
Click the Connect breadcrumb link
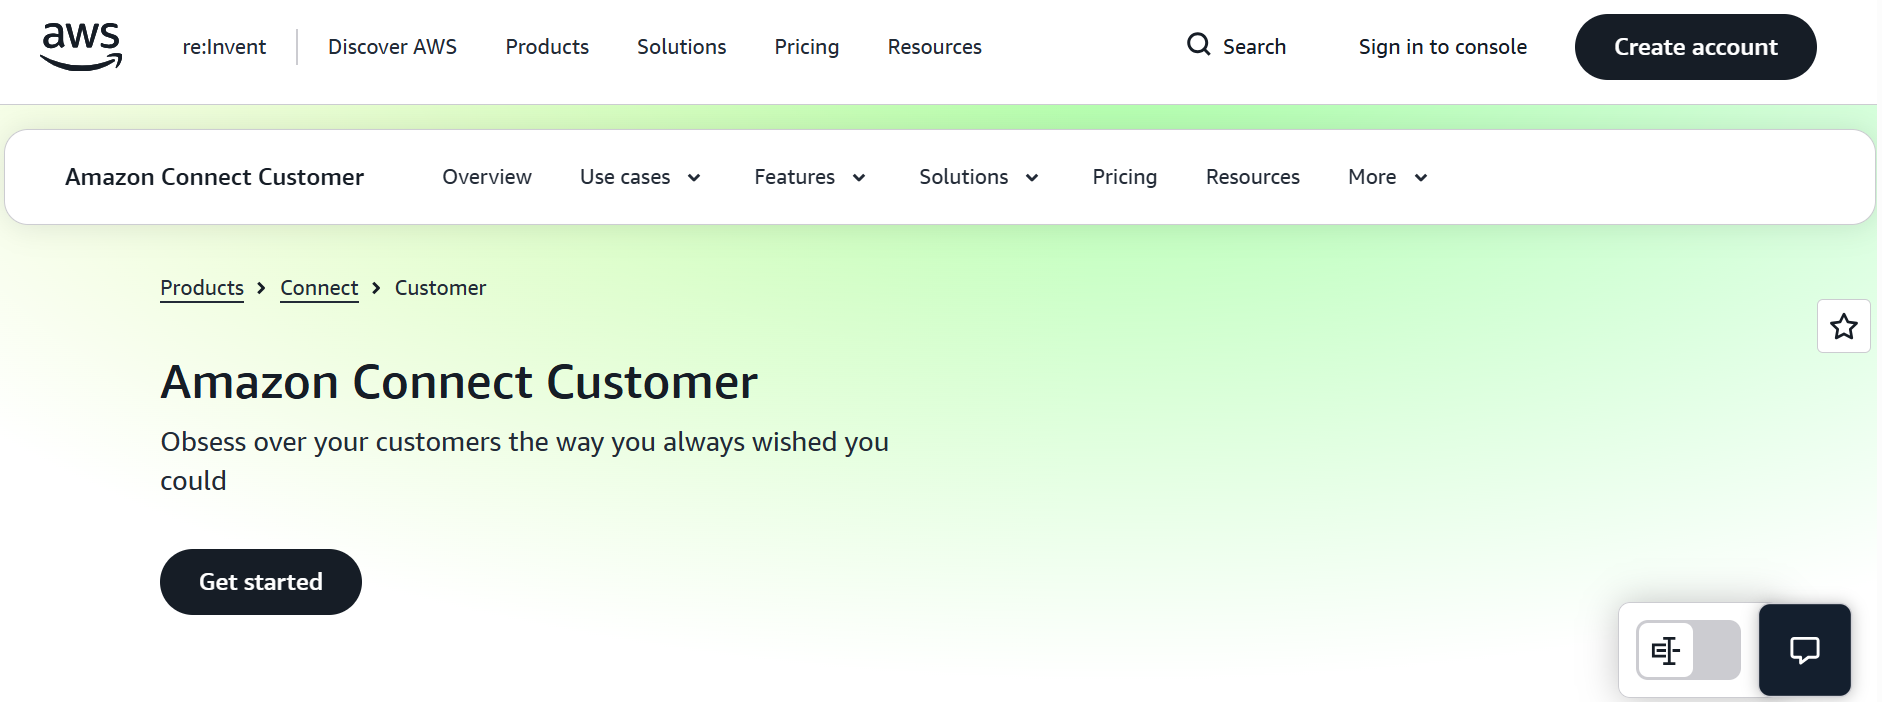(x=319, y=288)
